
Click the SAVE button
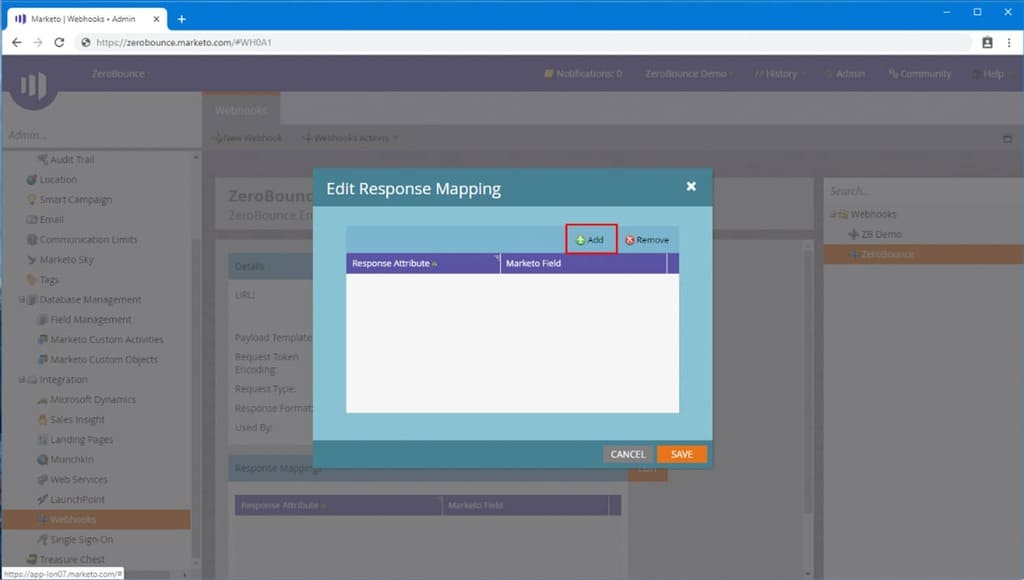(x=681, y=454)
